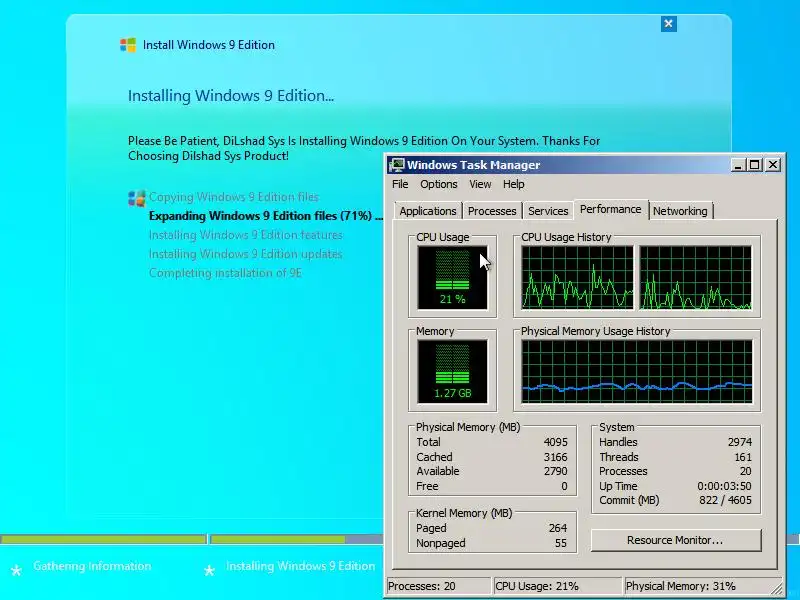Switch to the Applications tab
This screenshot has height=600, width=800.
428,211
